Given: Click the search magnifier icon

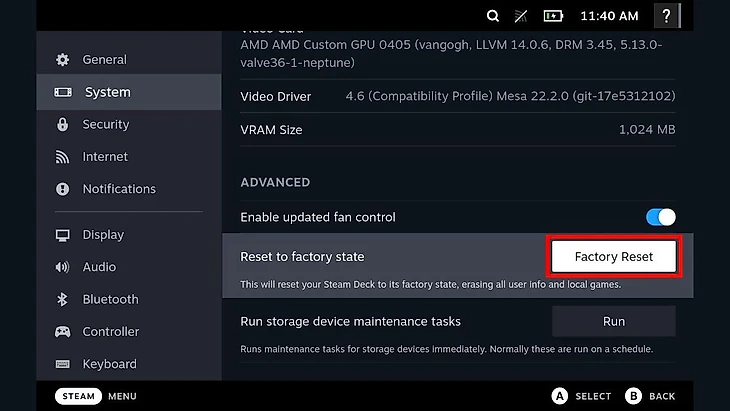Looking at the screenshot, I should (x=493, y=16).
